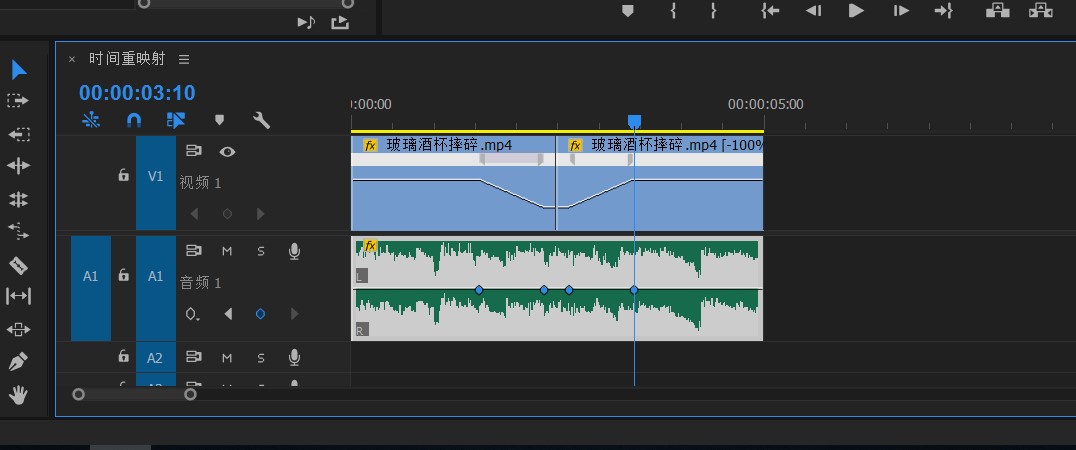The width and height of the screenshot is (1076, 450).
Task: Select first 玻璃酒杯摔碎.mp4 clip
Action: click(x=453, y=183)
